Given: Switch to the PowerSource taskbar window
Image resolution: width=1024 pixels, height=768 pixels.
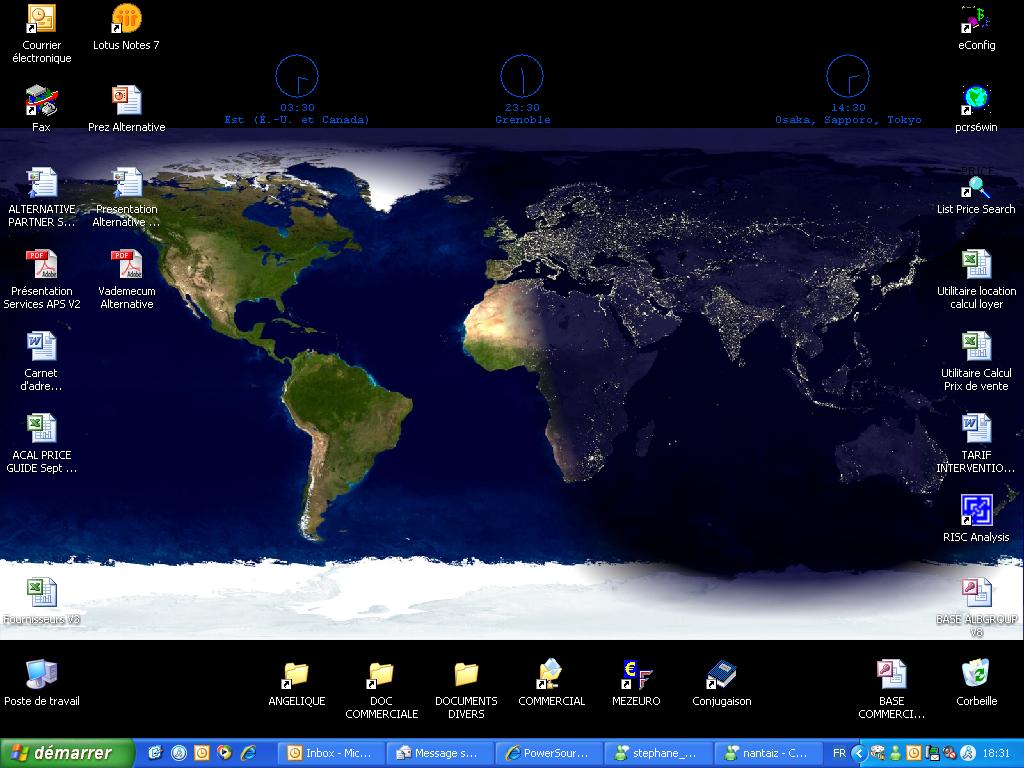Looking at the screenshot, I should pyautogui.click(x=549, y=753).
